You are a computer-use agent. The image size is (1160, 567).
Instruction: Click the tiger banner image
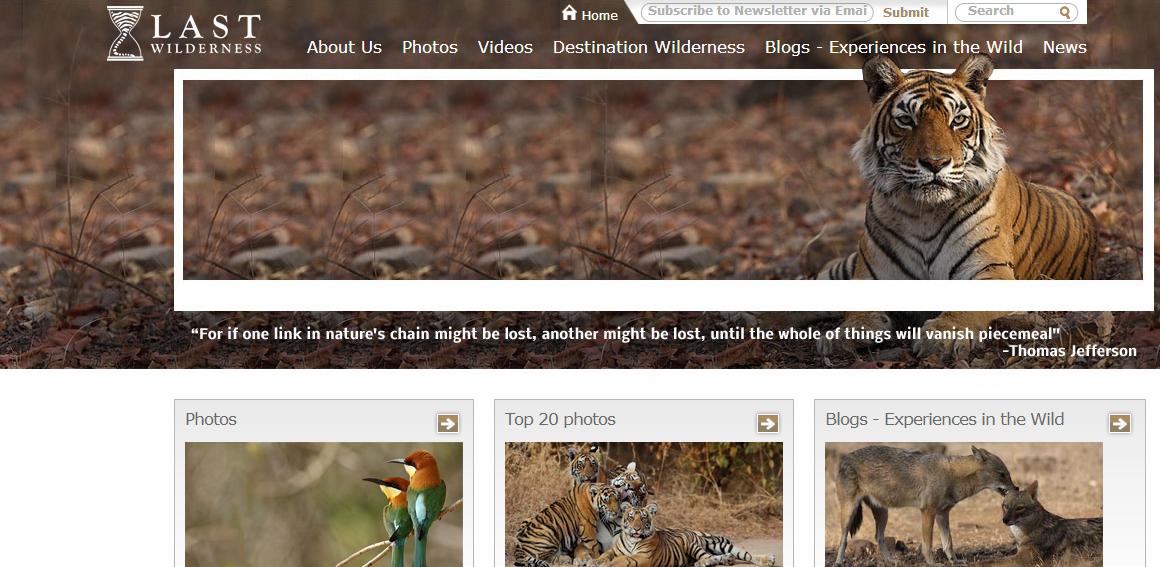pos(662,180)
